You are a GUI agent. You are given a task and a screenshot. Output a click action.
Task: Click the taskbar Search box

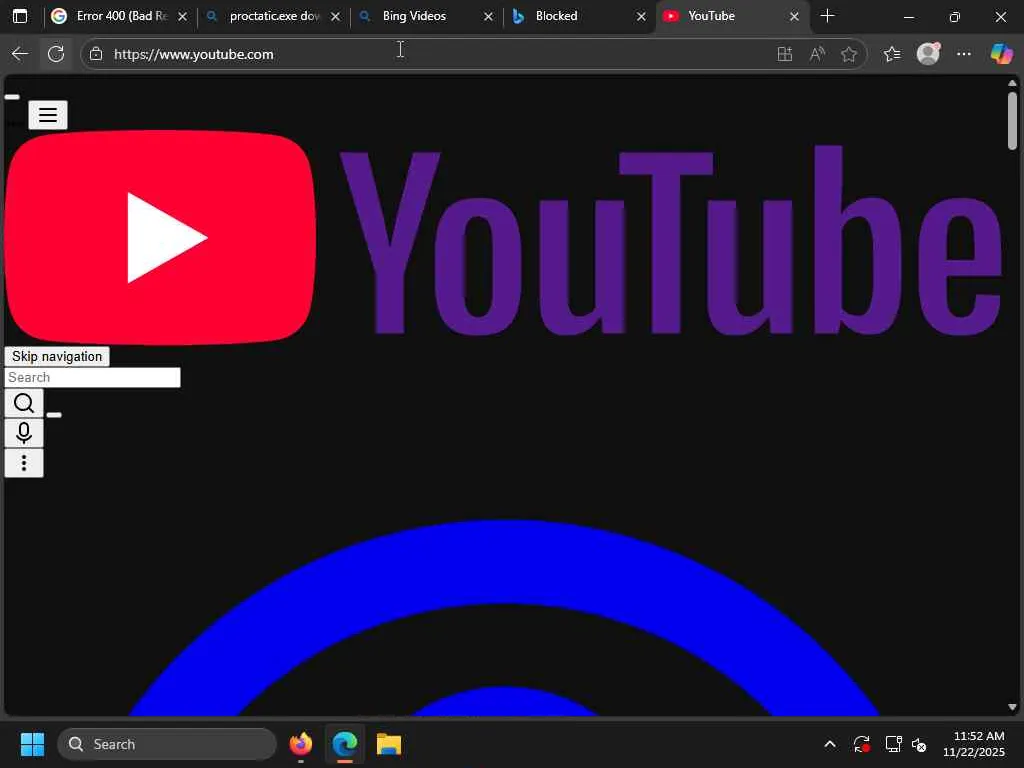tap(167, 744)
